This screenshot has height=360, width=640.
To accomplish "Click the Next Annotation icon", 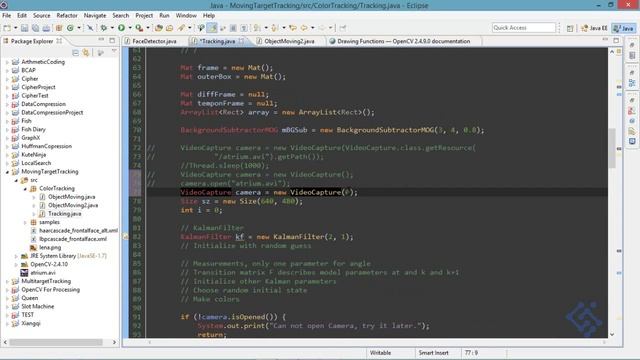I will pyautogui.click(x=257, y=28).
